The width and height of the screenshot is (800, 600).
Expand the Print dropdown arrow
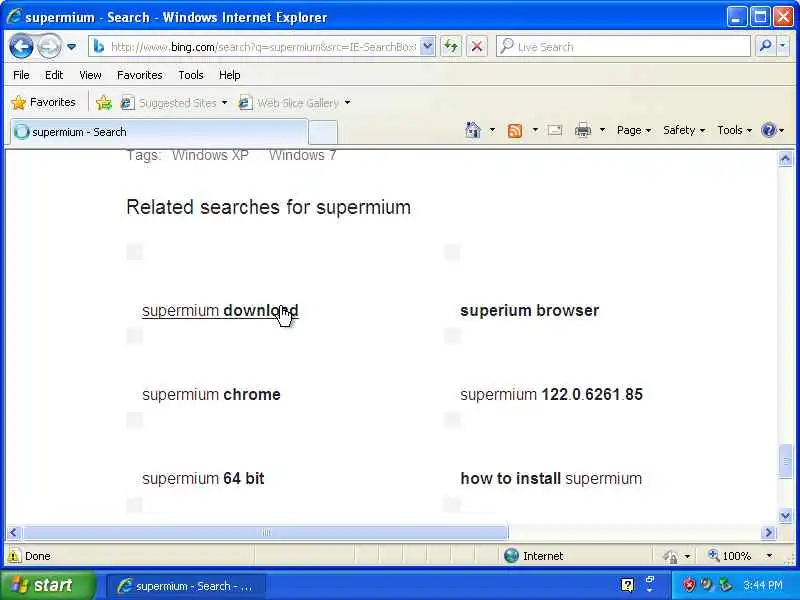[602, 130]
